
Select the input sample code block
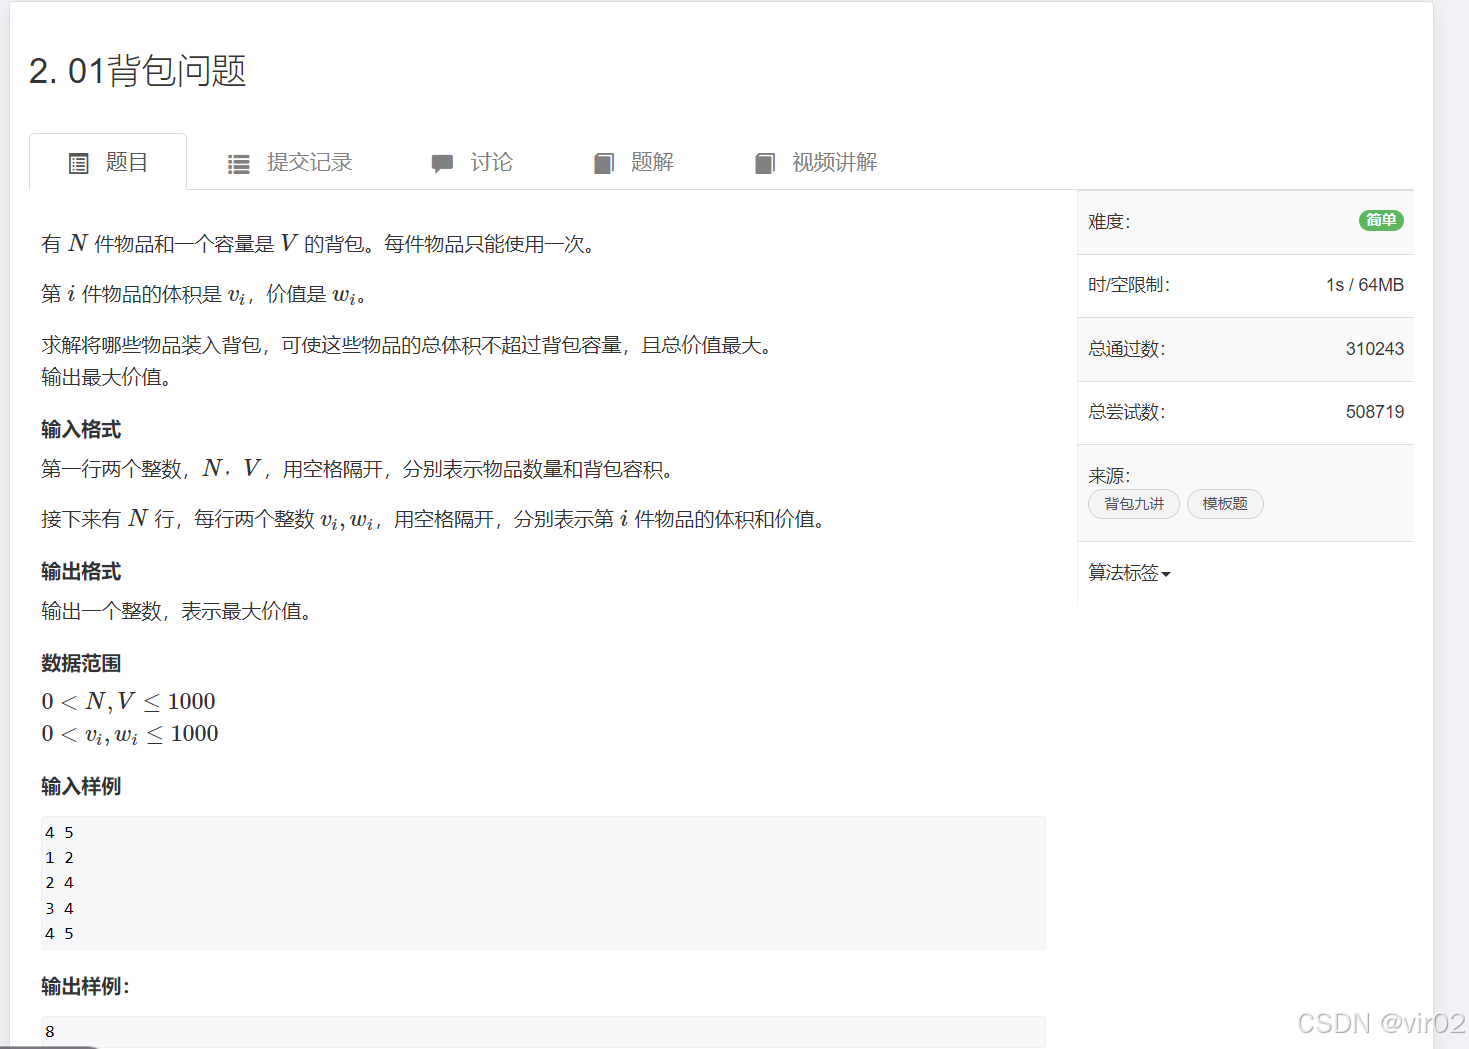[543, 882]
